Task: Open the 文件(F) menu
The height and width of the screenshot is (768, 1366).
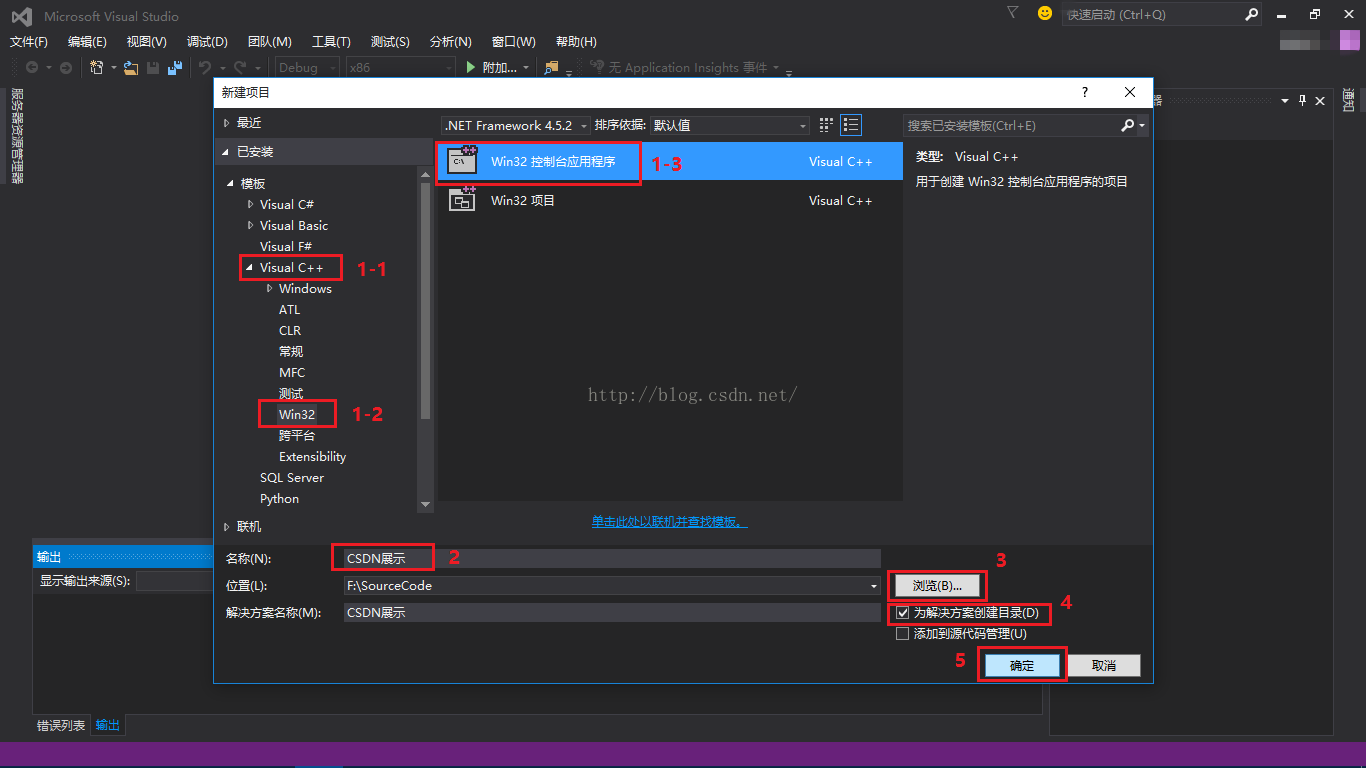Action: tap(29, 41)
